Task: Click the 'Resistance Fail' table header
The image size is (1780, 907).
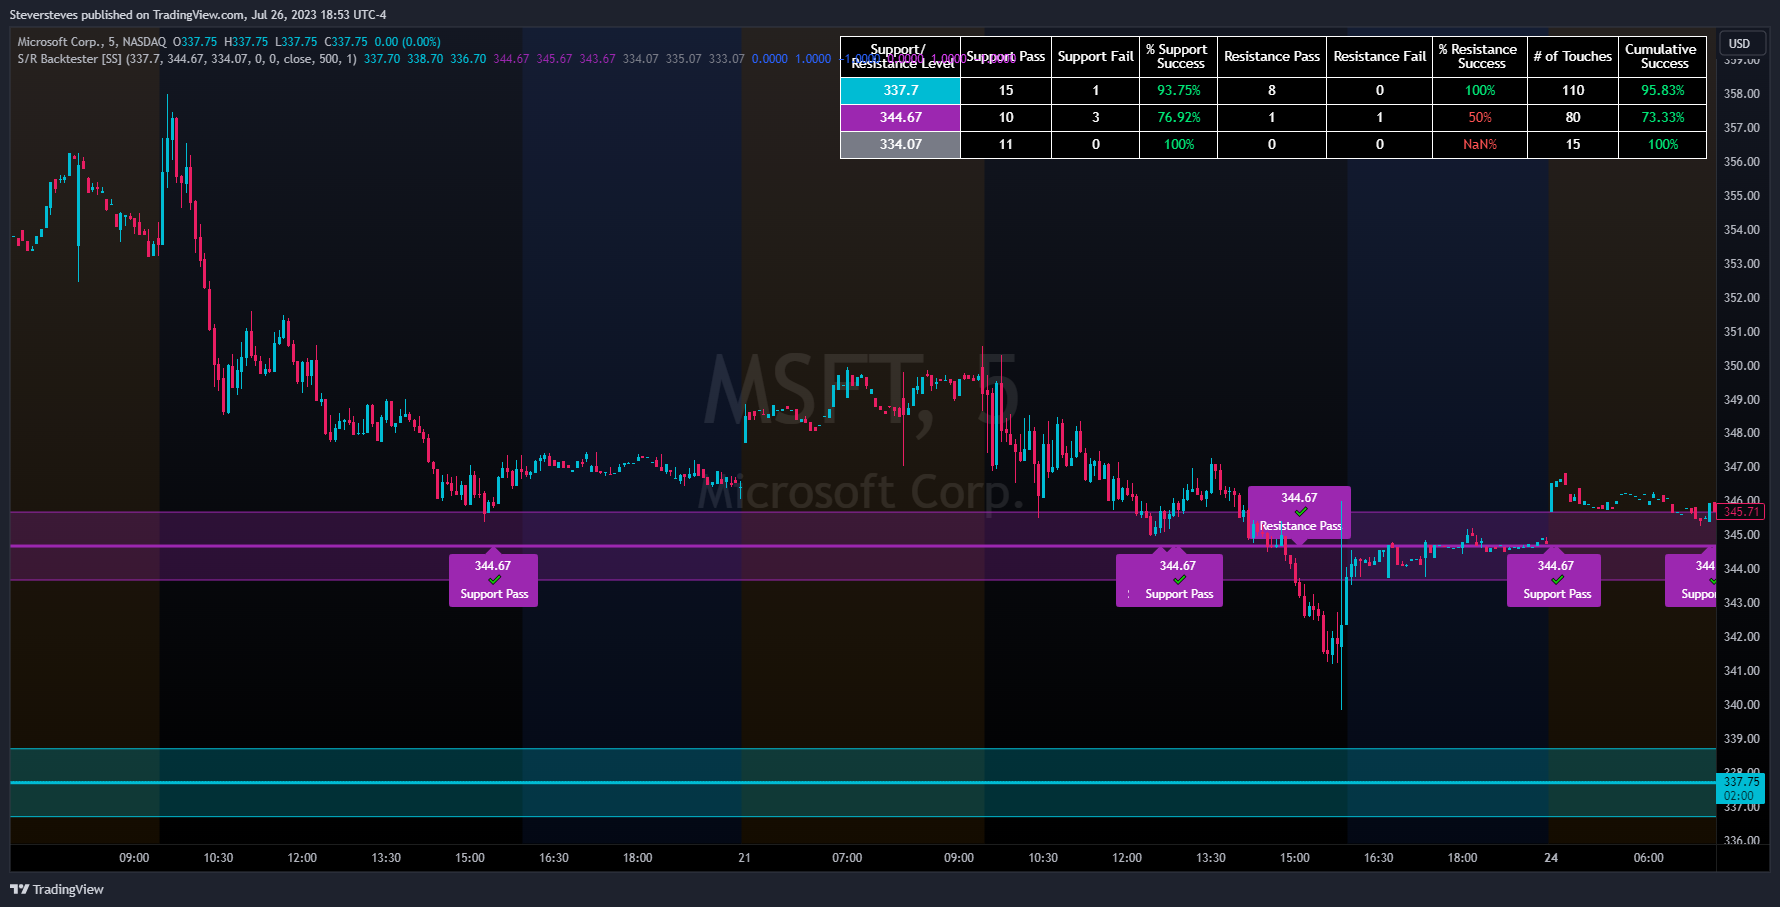Action: tap(1379, 57)
